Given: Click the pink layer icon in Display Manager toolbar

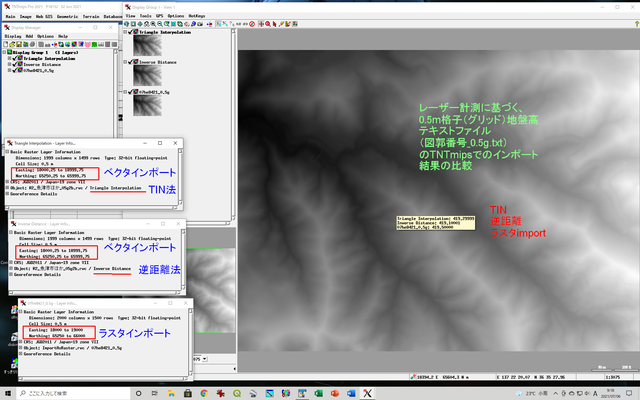Looking at the screenshot, I should click(x=87, y=44).
